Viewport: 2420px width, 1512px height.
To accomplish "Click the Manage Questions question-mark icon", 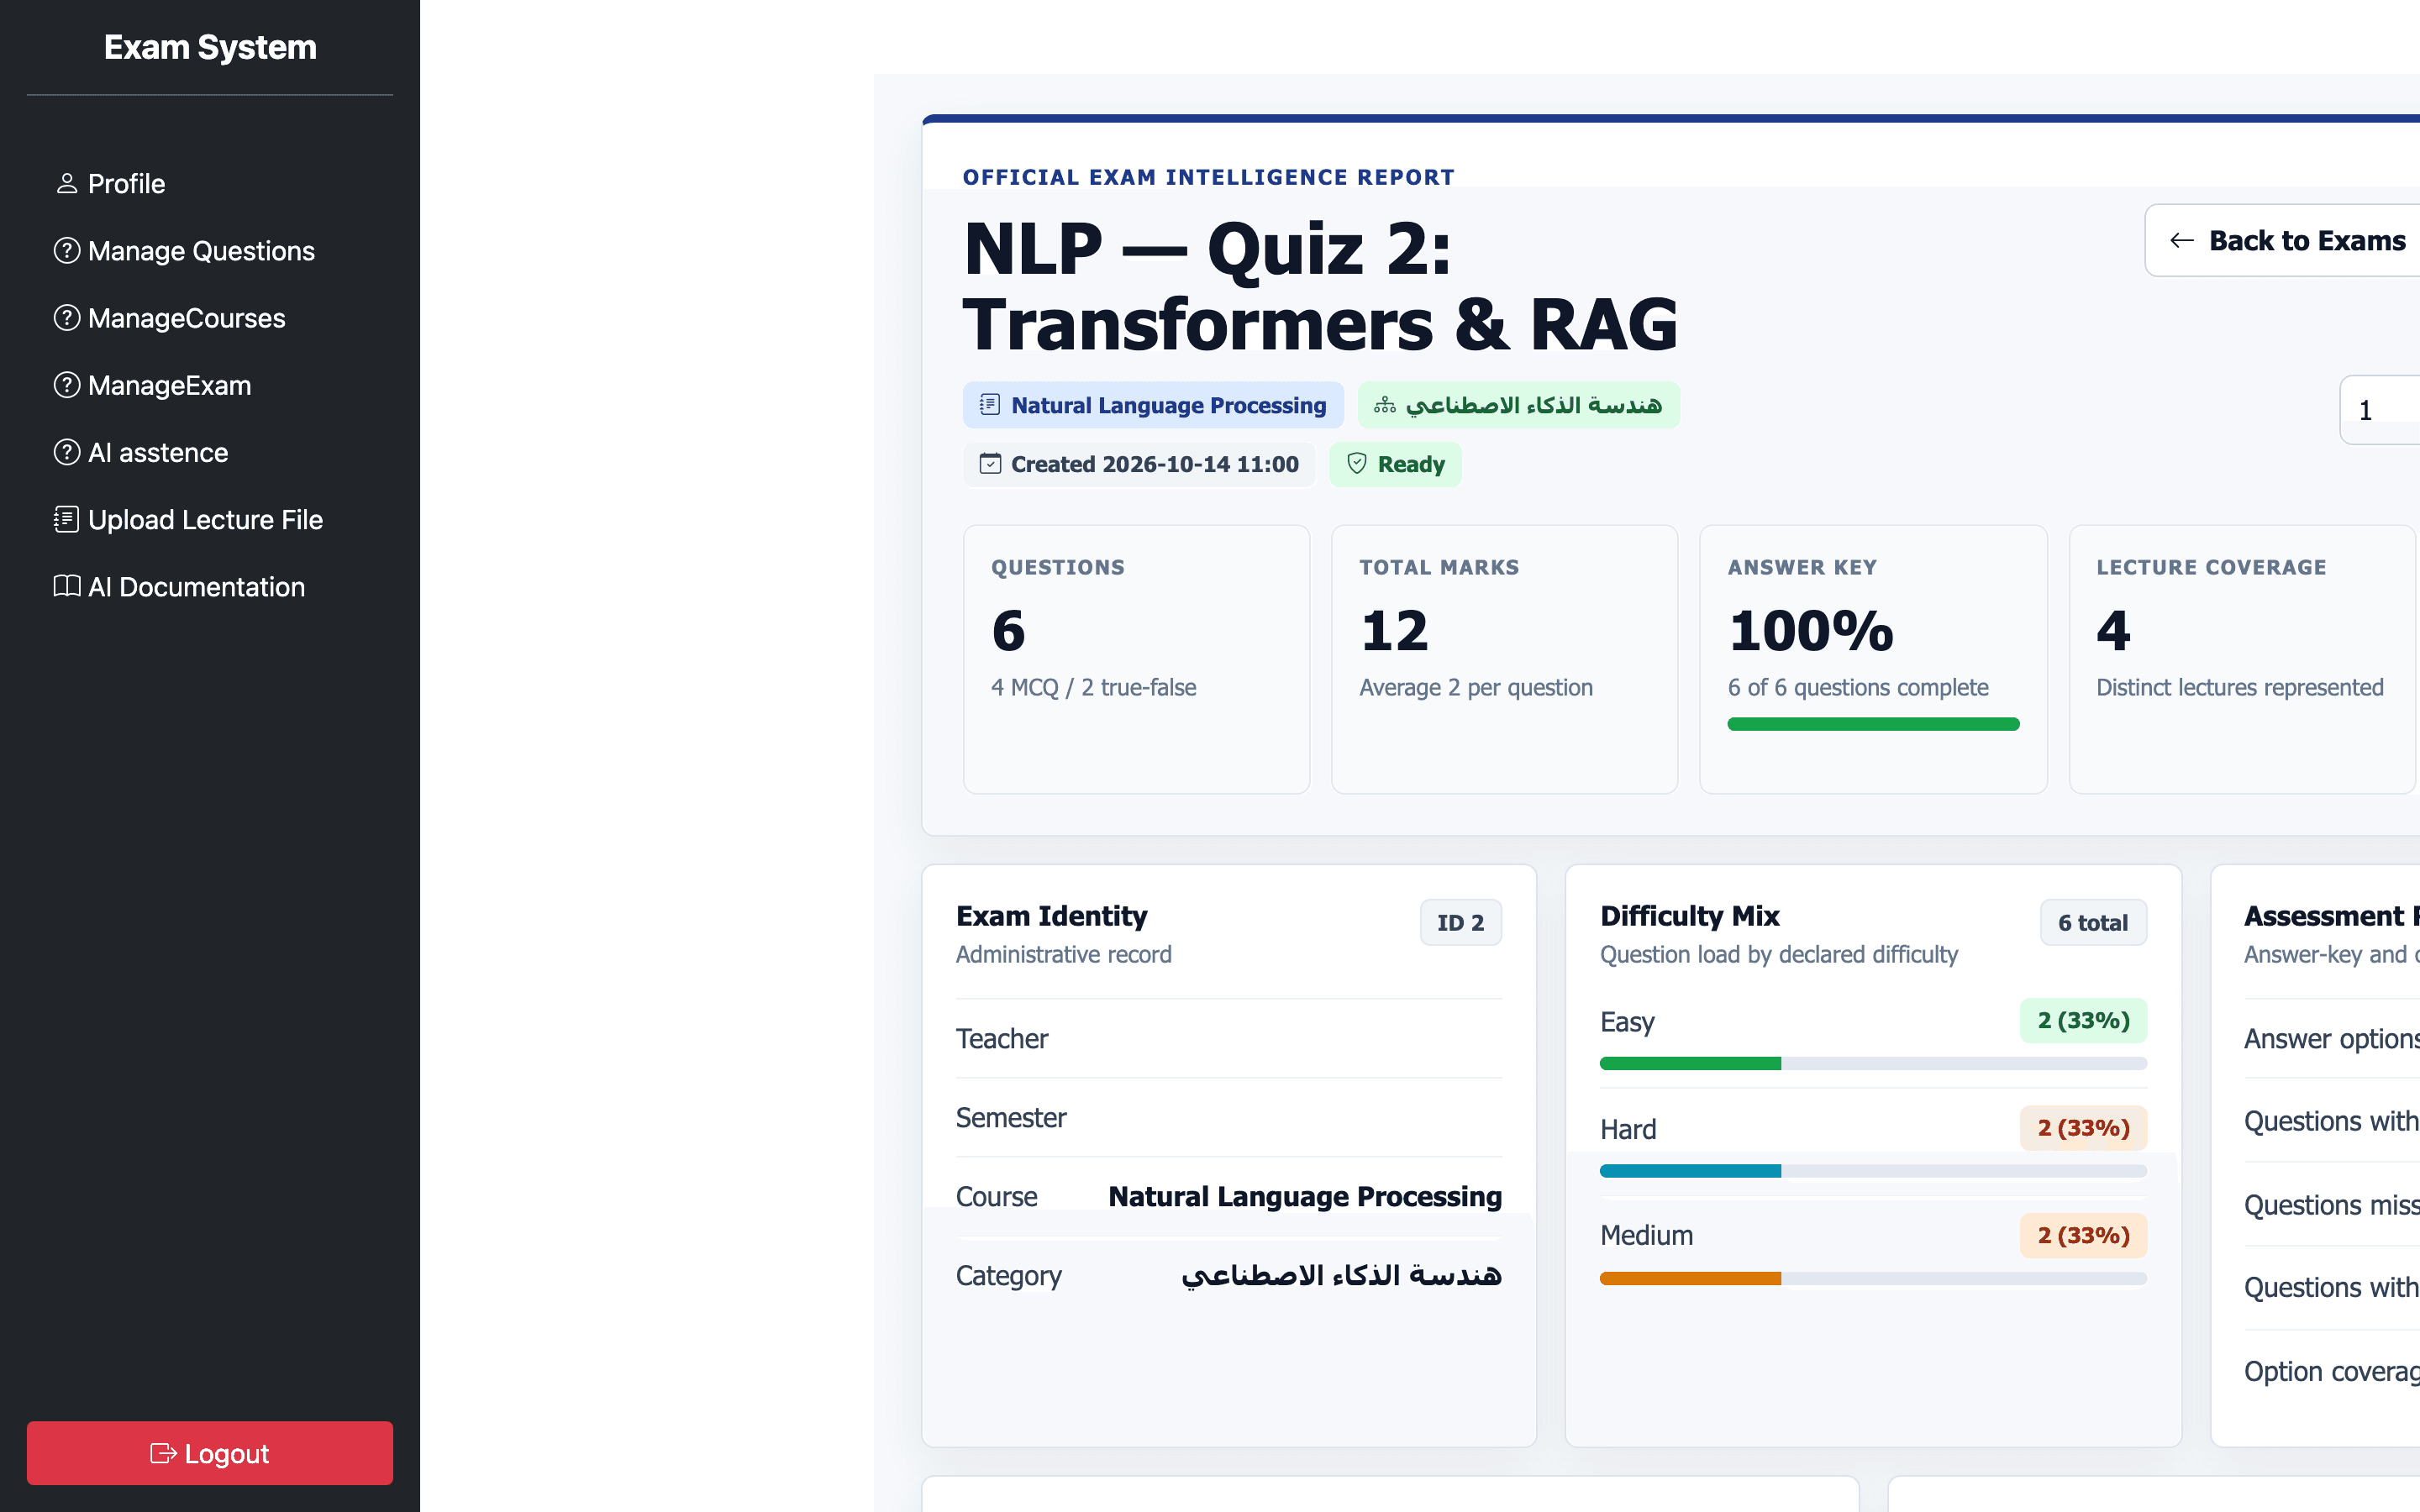I will tap(67, 251).
